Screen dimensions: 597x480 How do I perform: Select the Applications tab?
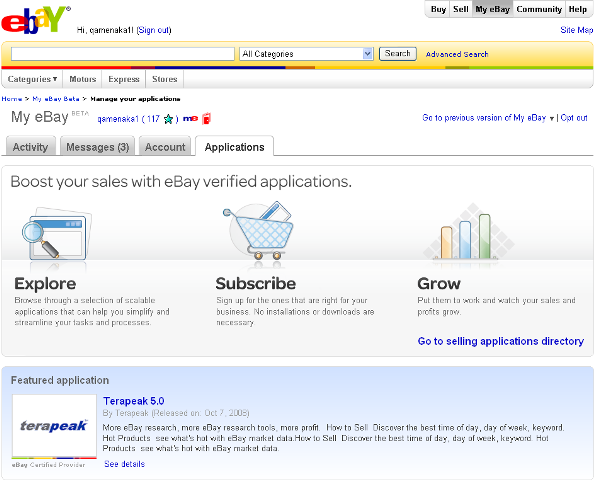click(x=235, y=147)
